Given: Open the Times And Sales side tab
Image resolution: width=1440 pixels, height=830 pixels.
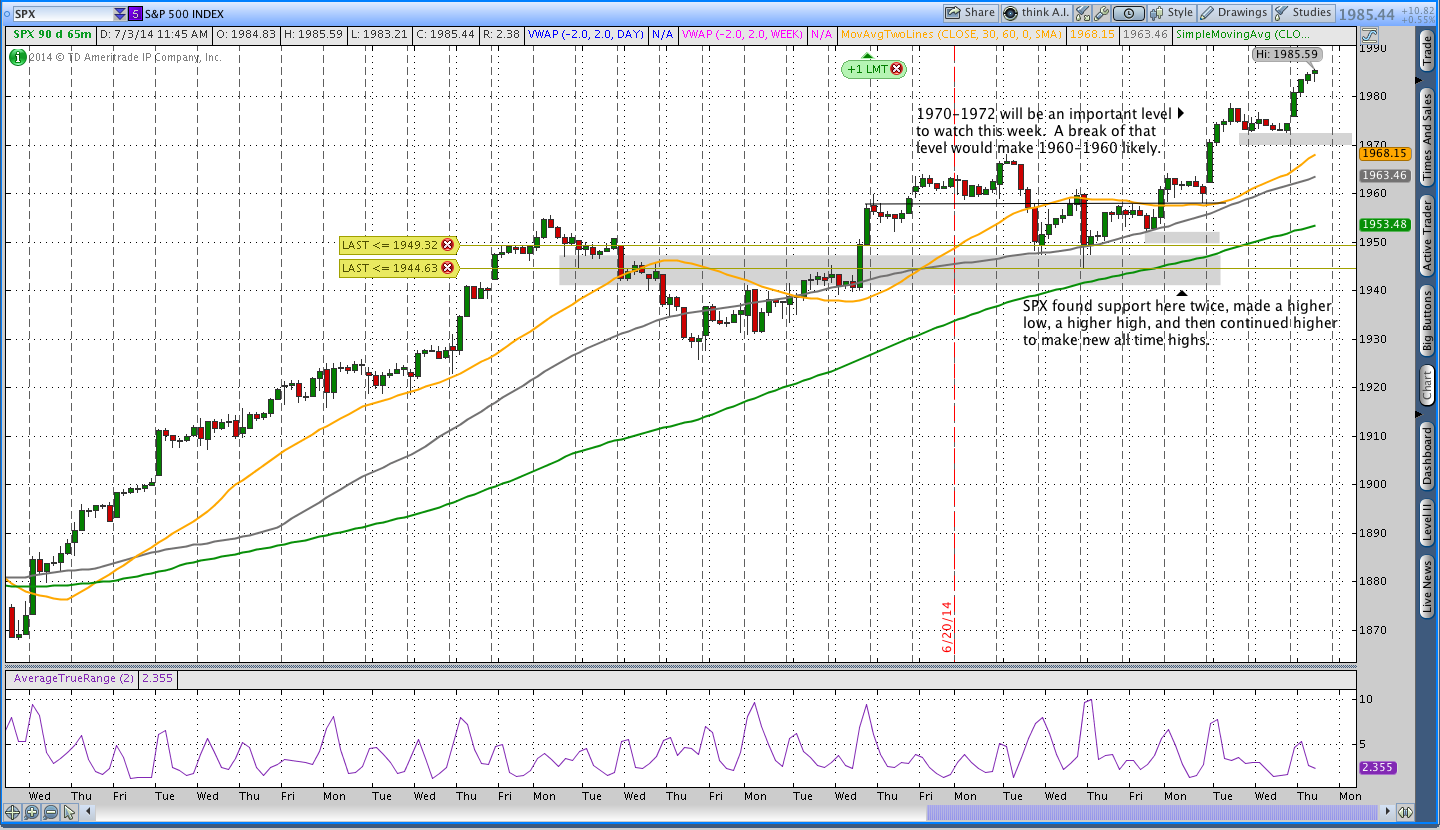Looking at the screenshot, I should coord(1427,136).
